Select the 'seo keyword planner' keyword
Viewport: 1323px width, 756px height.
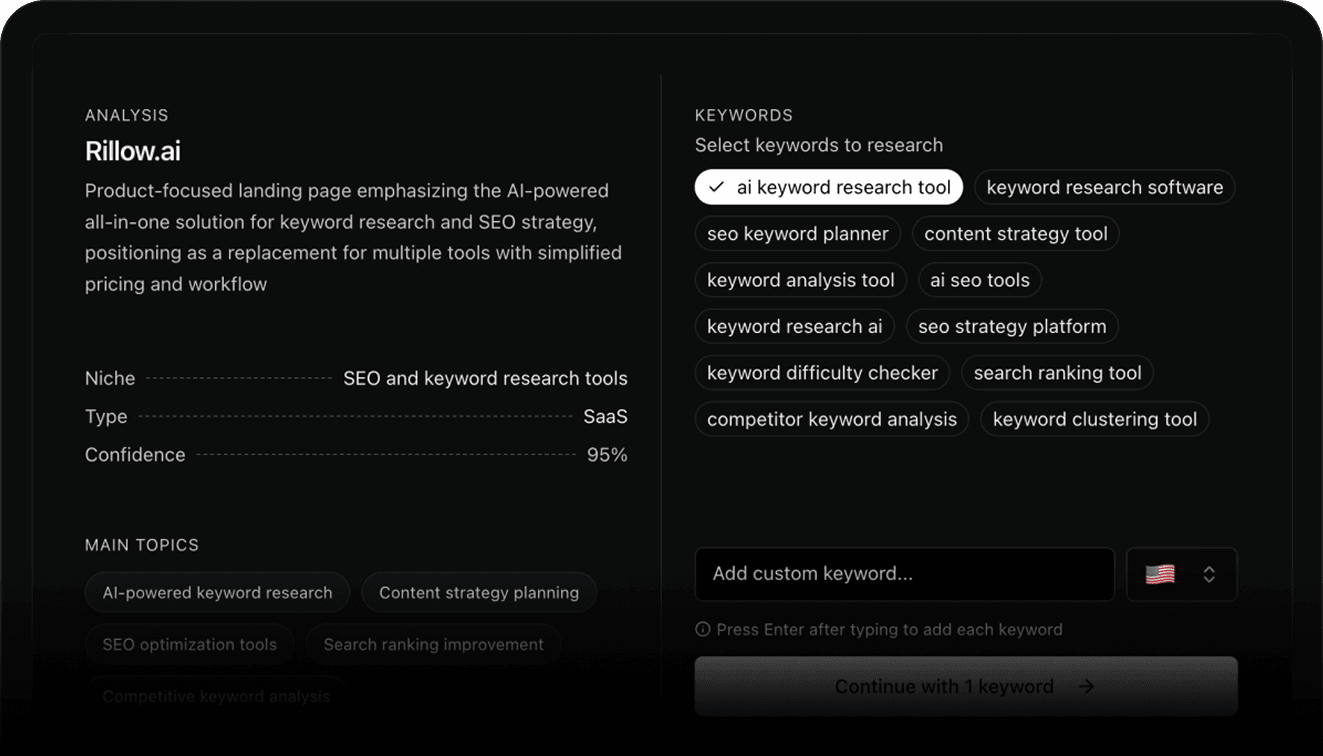(797, 233)
